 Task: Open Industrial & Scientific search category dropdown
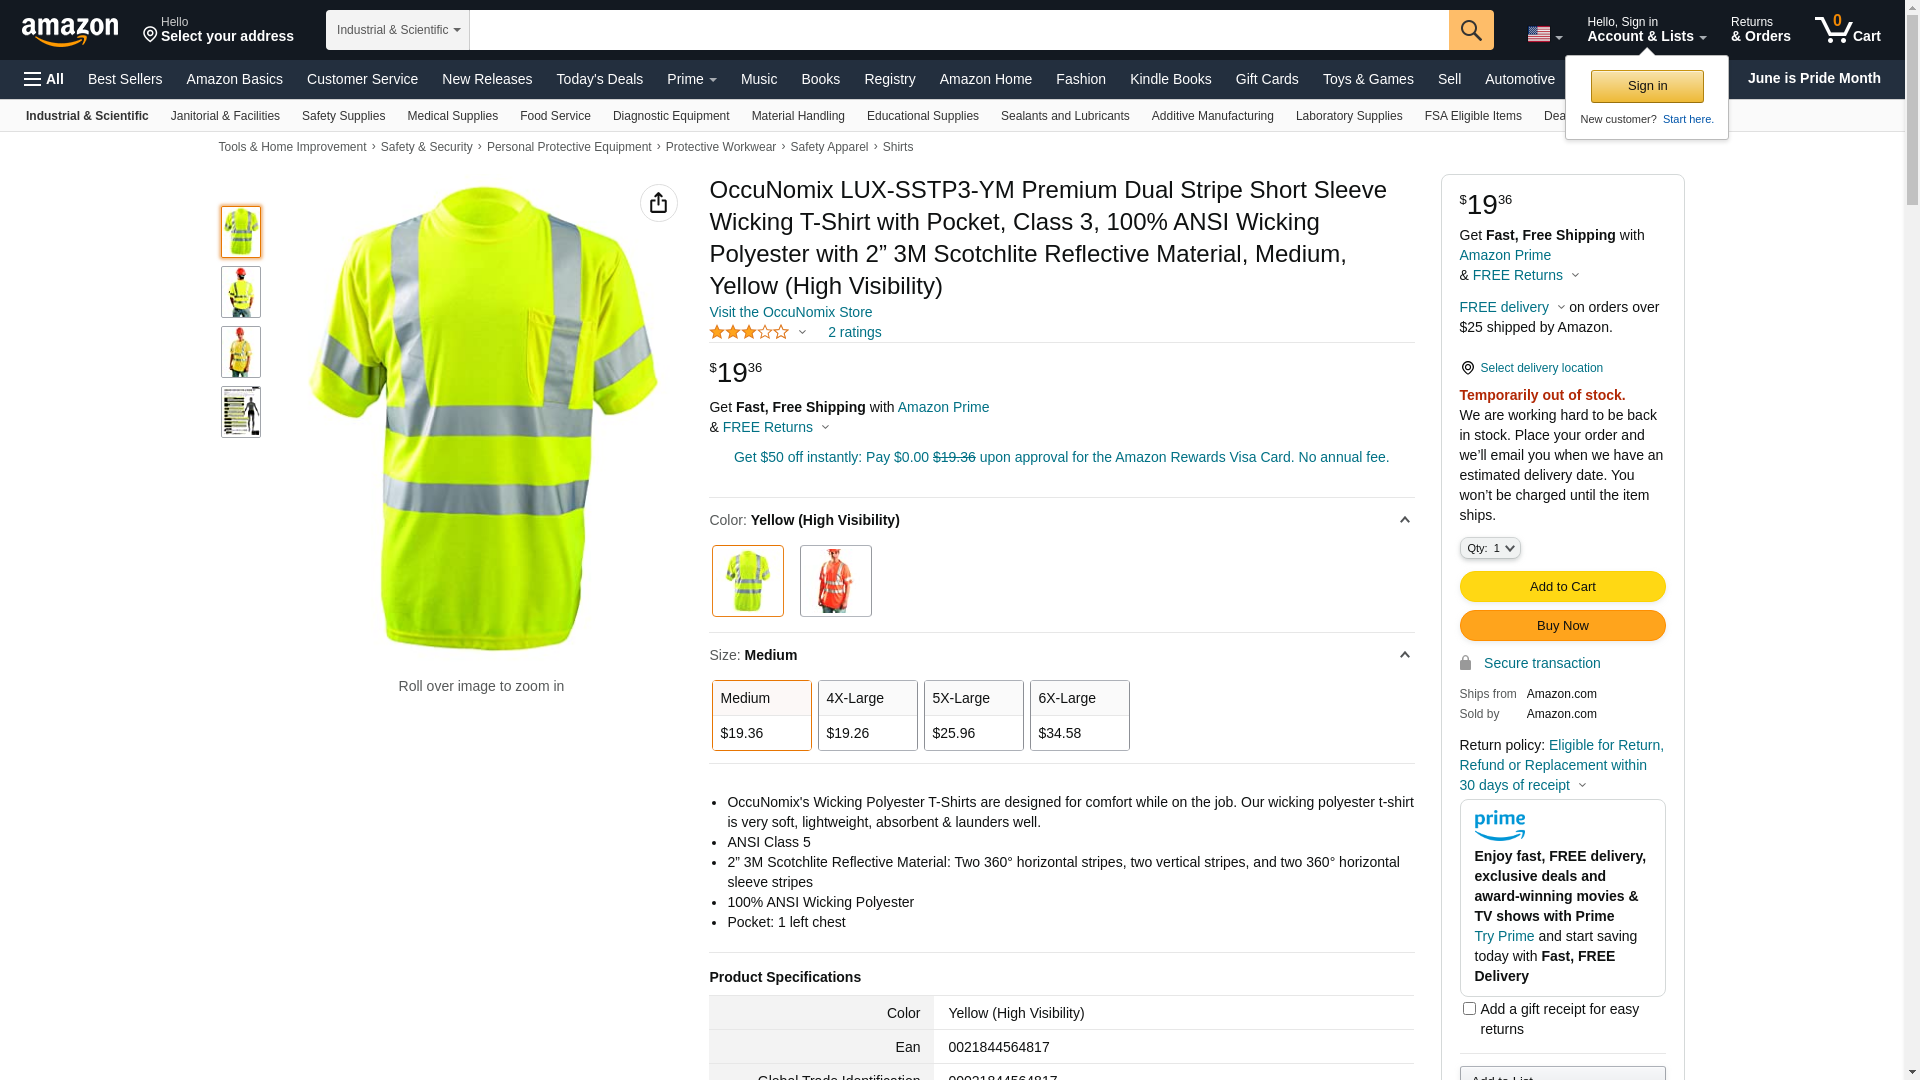398,30
